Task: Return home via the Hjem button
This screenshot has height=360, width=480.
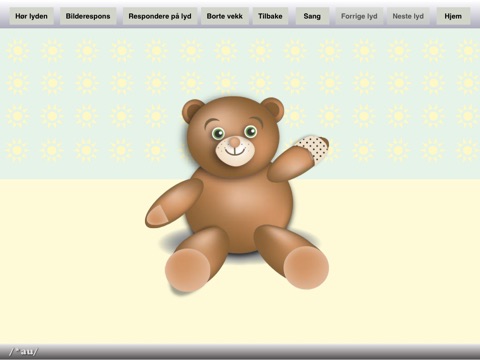Action: (x=453, y=16)
